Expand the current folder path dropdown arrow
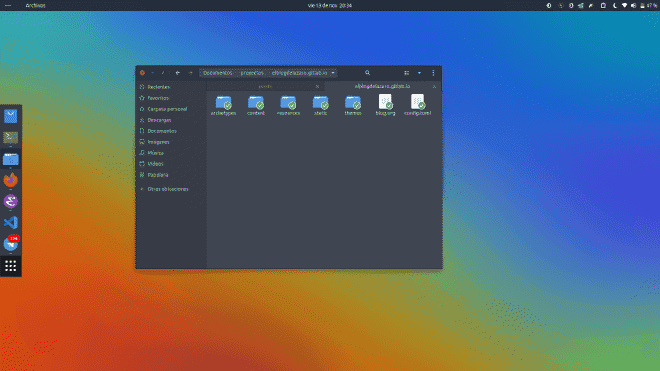660x371 pixels. click(x=333, y=73)
